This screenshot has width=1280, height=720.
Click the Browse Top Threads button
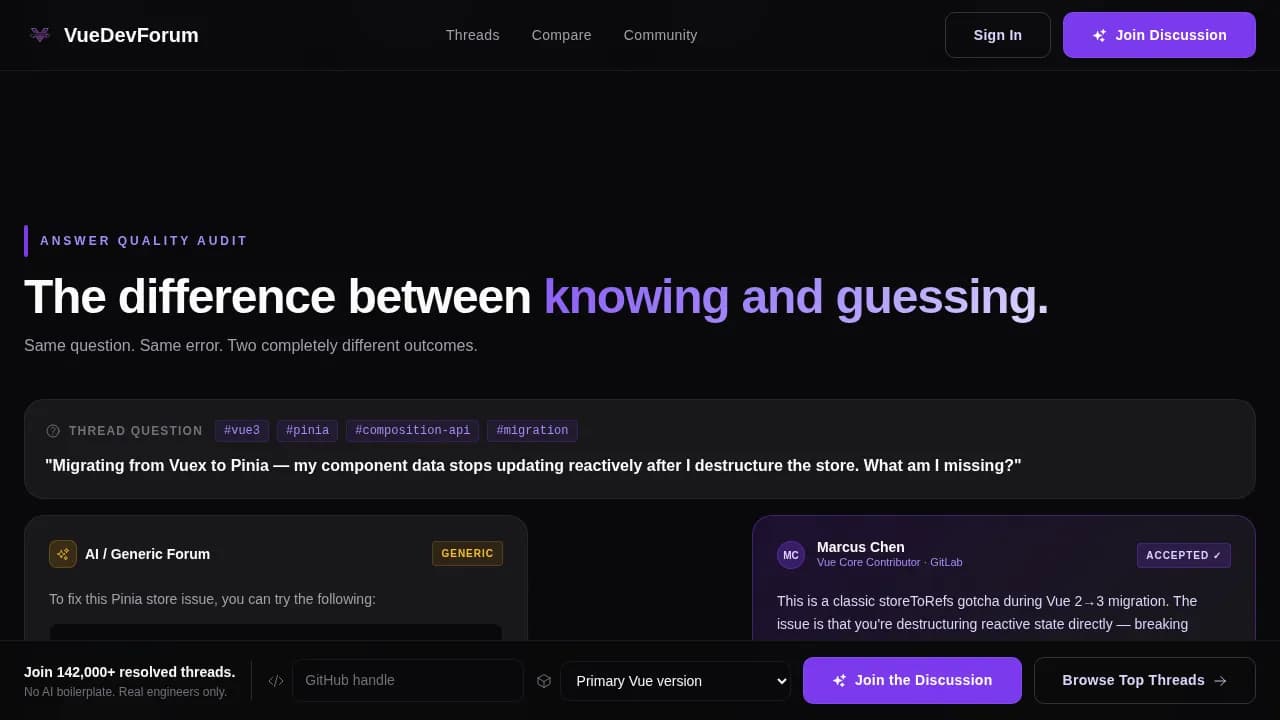(x=1145, y=681)
